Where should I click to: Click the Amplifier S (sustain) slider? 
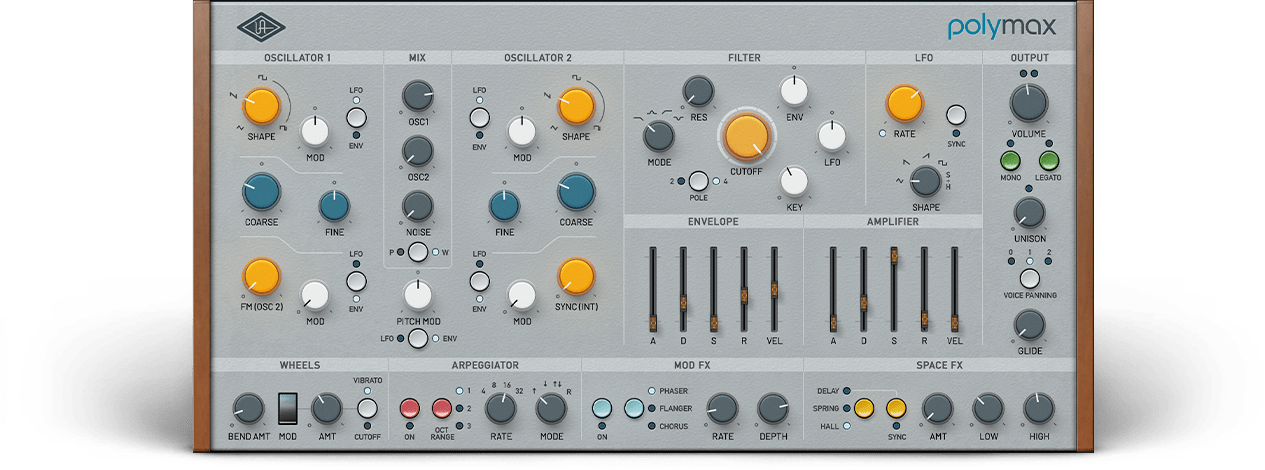(894, 288)
